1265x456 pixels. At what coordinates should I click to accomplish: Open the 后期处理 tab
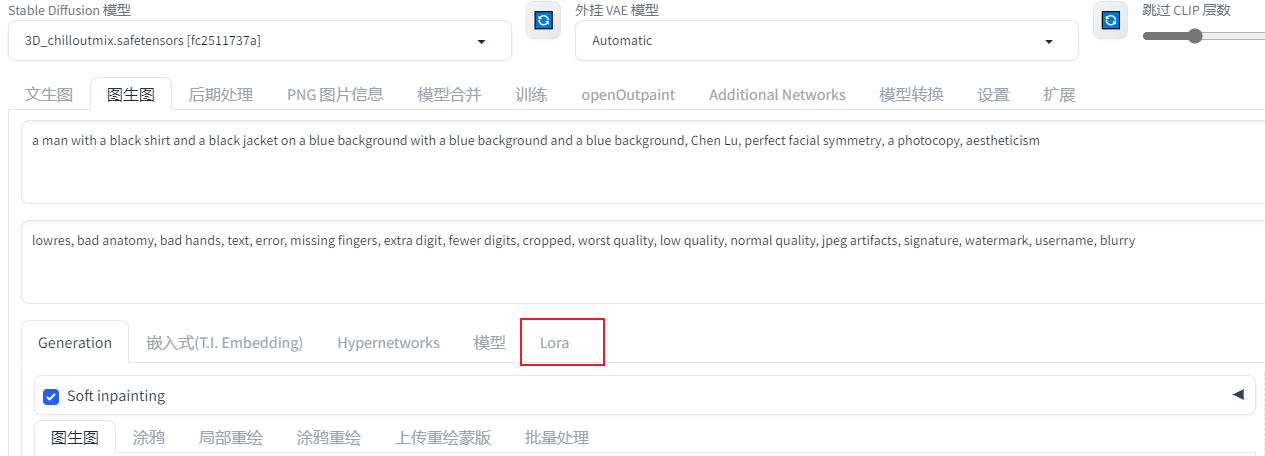pyautogui.click(x=221, y=95)
